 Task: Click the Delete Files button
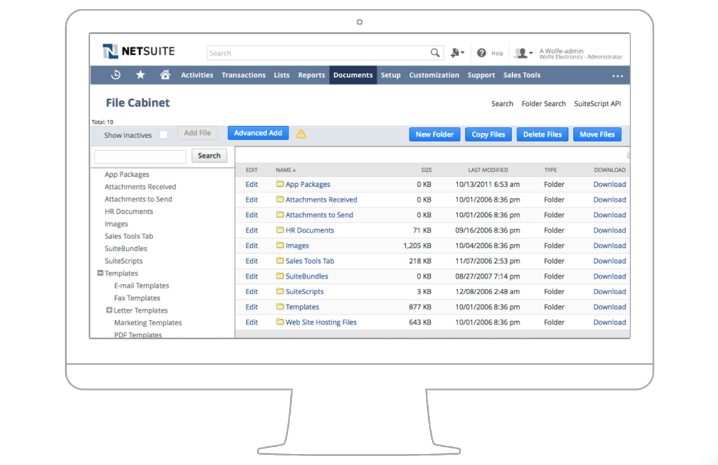point(543,134)
